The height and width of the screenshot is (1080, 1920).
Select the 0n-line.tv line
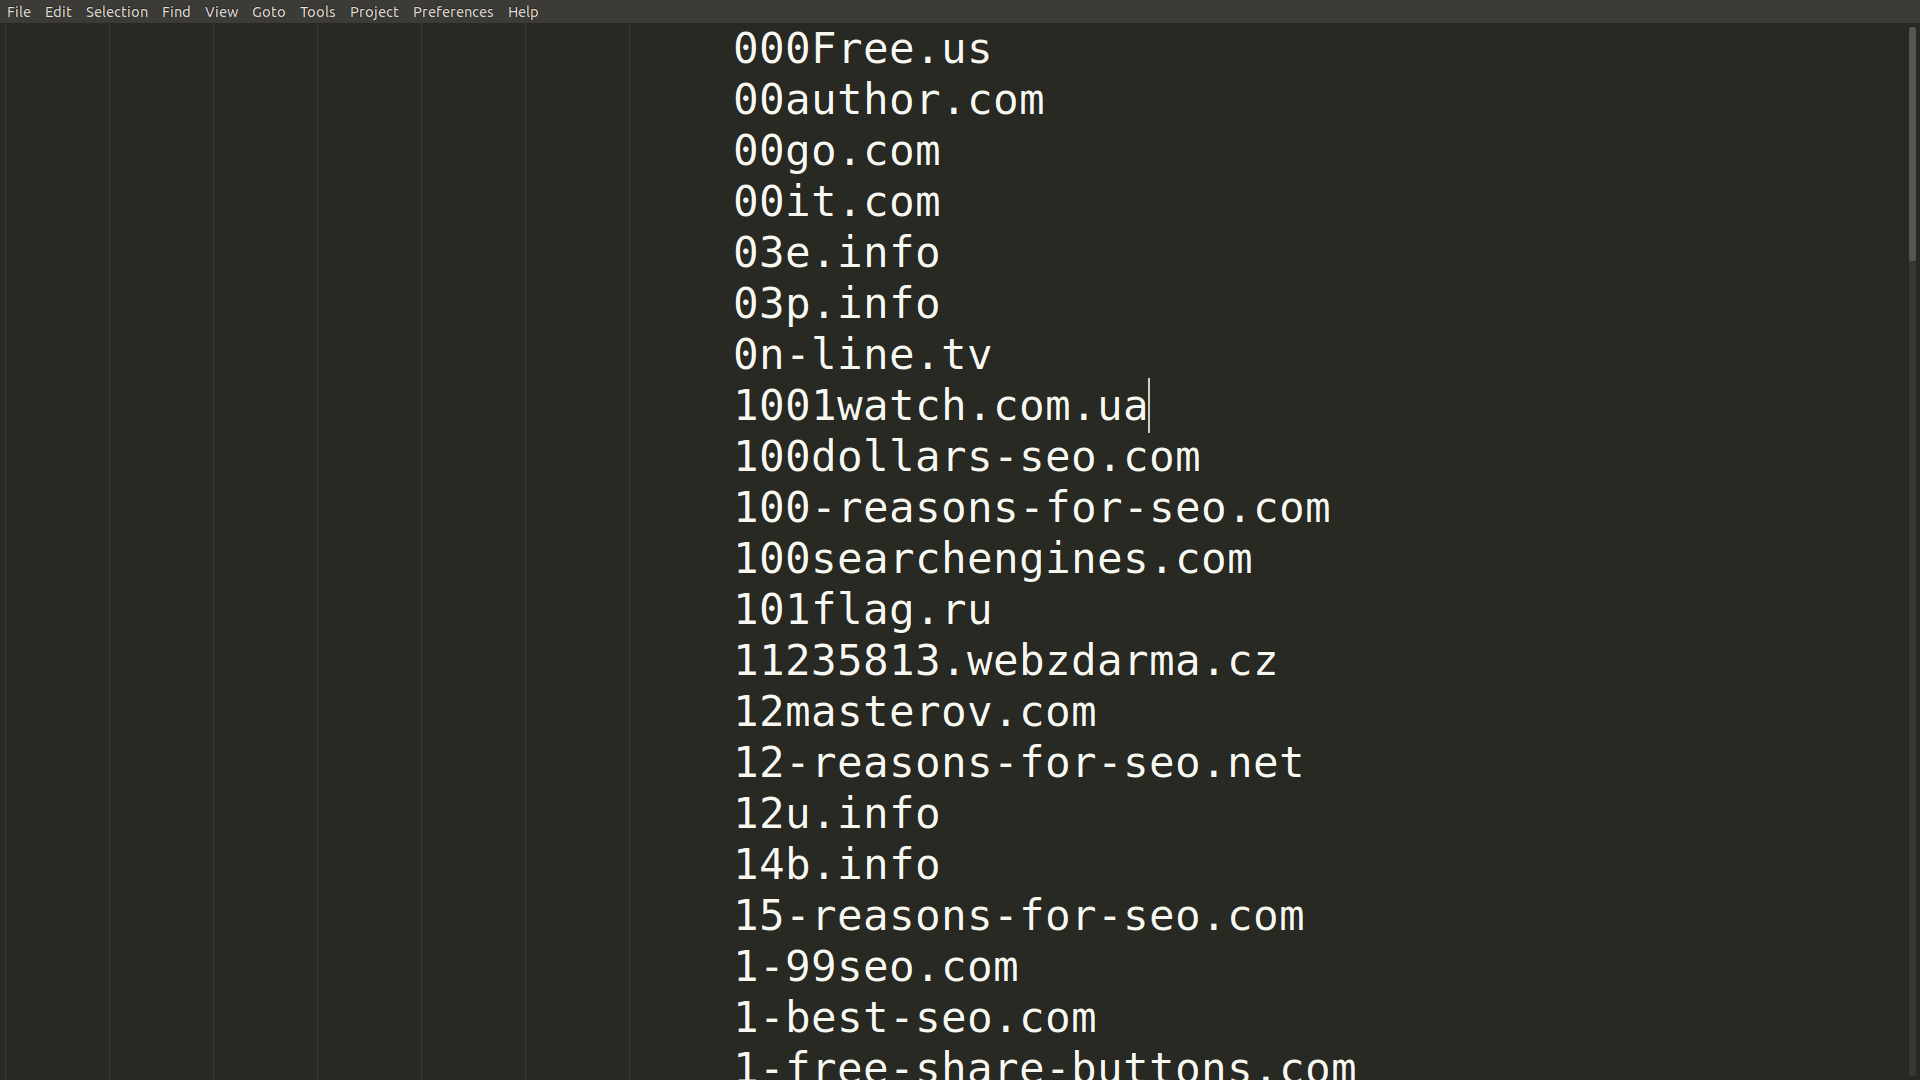pyautogui.click(x=862, y=353)
